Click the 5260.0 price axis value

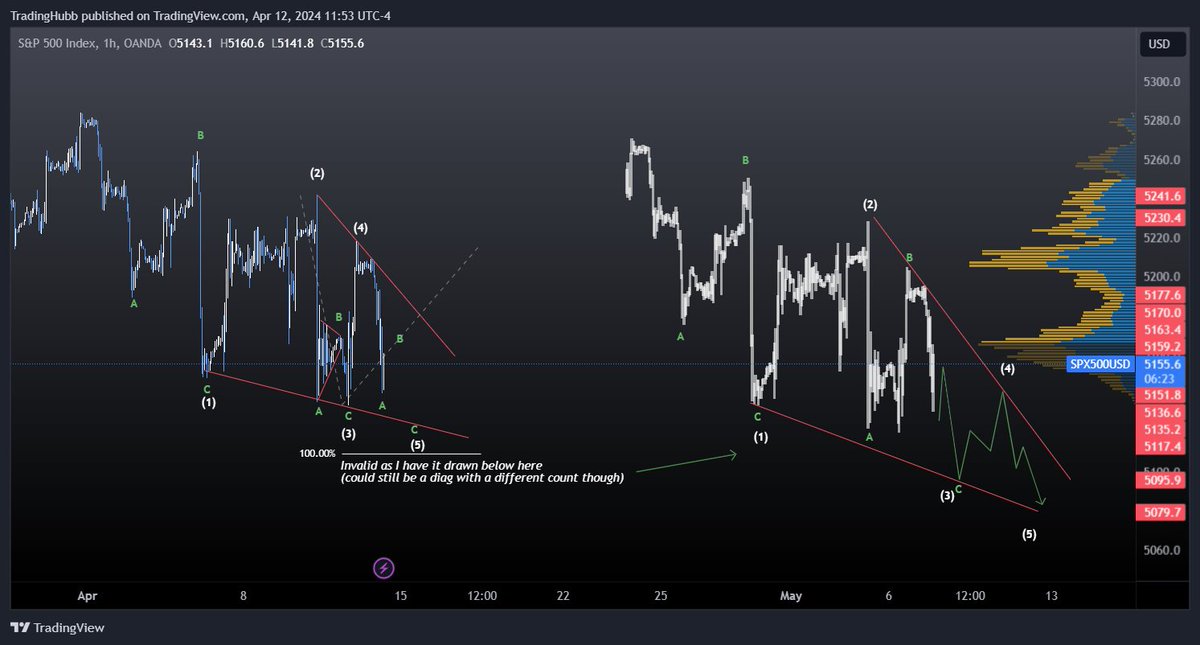(x=1161, y=160)
